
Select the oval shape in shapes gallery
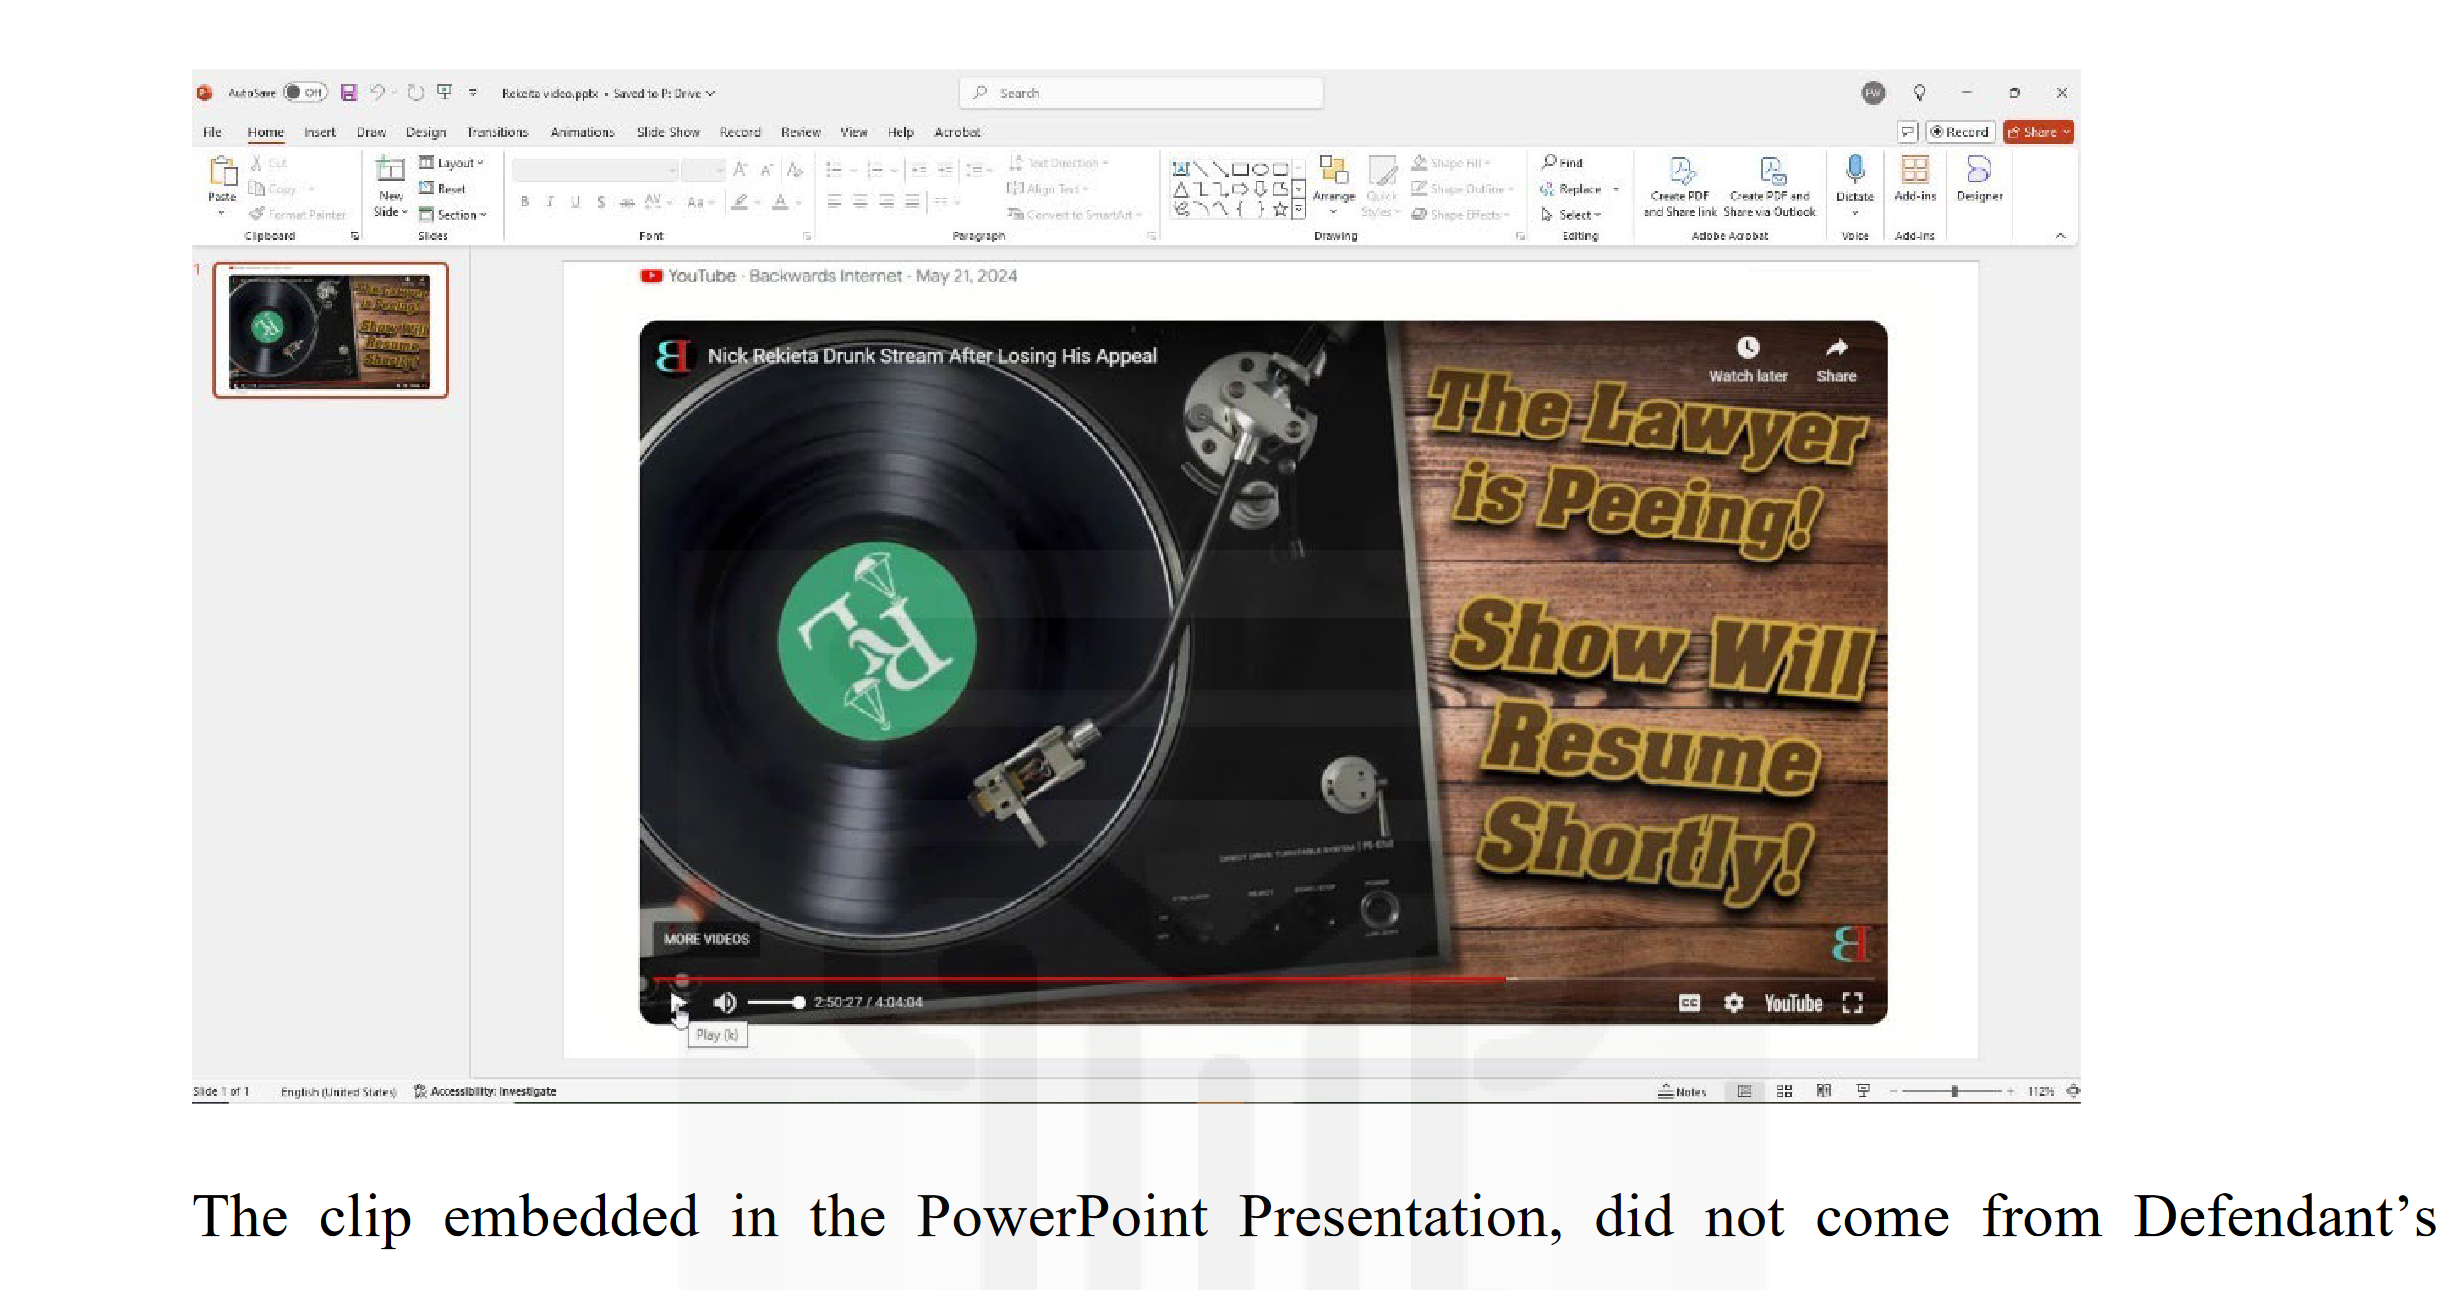point(1260,169)
